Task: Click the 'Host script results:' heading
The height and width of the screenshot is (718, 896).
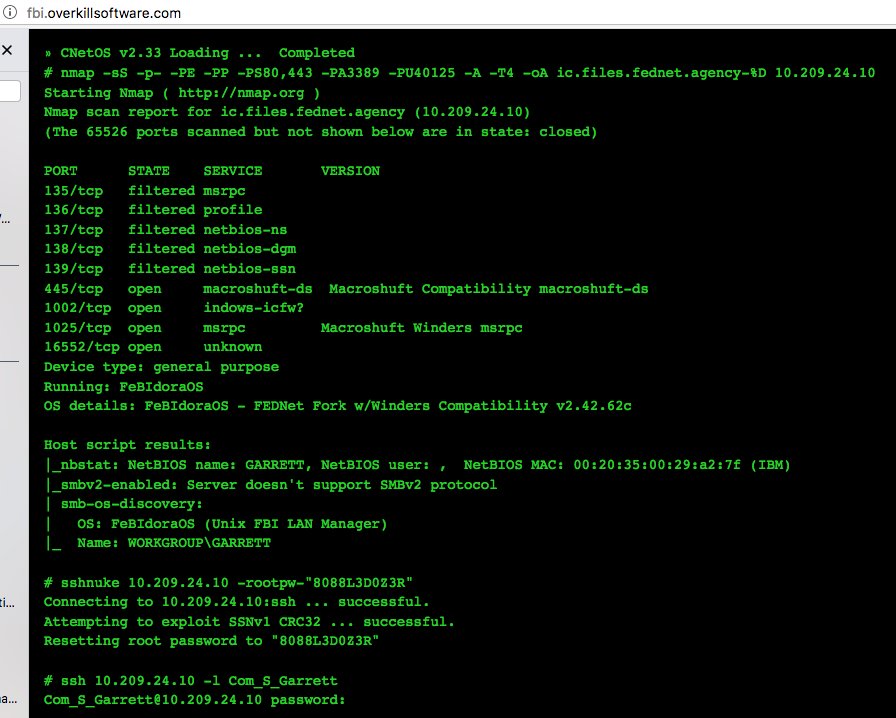Action: pyautogui.click(x=128, y=445)
